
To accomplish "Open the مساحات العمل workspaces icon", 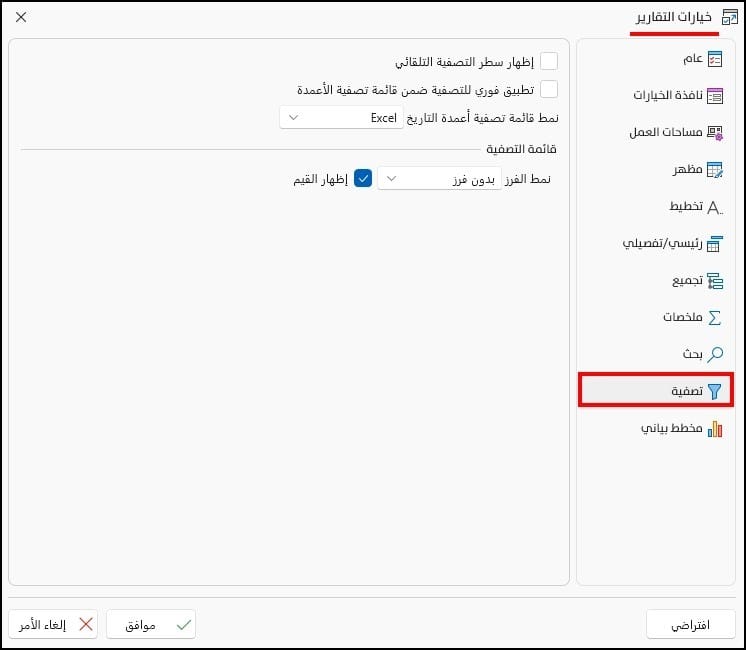I will [x=715, y=133].
